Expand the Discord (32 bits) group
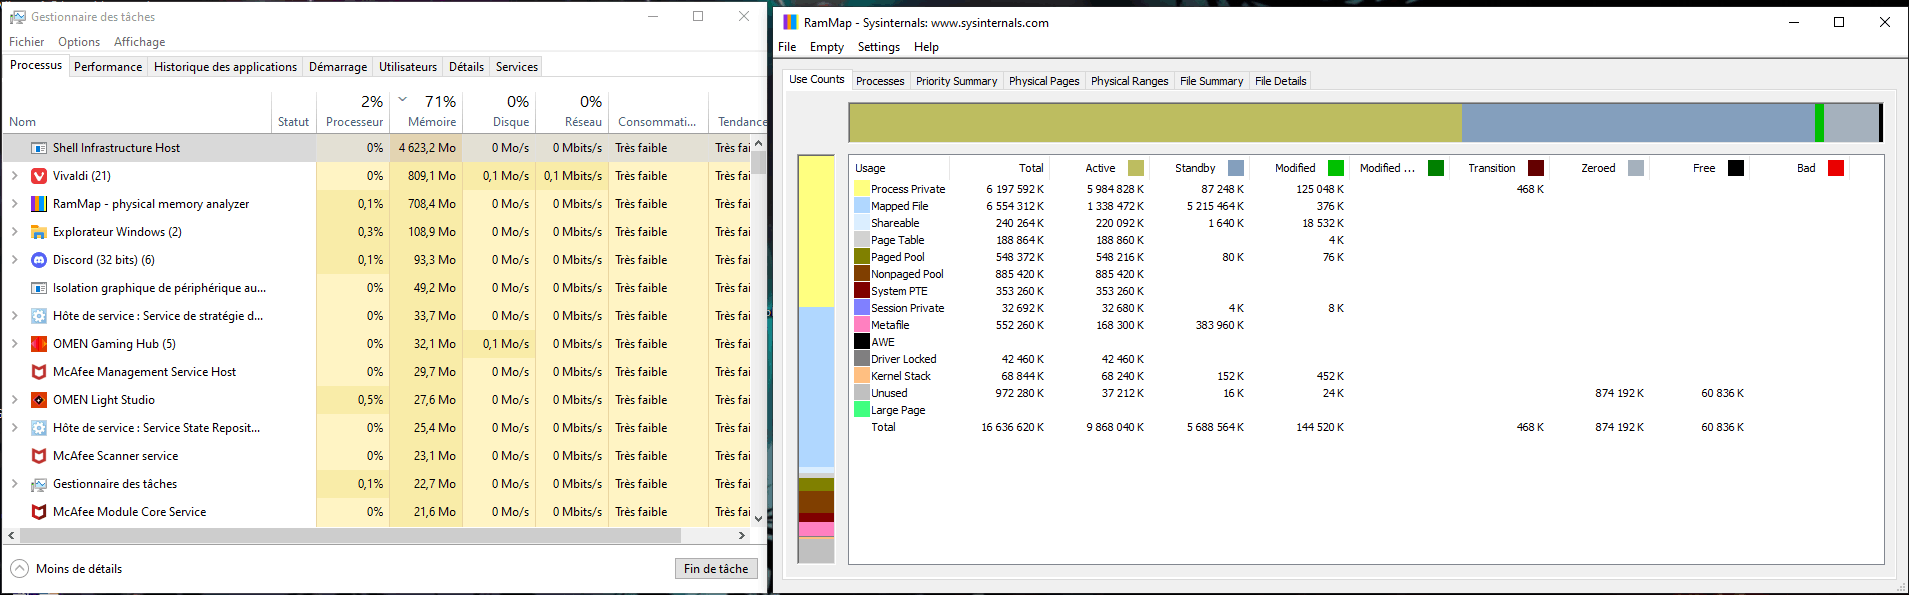Viewport: 1909px width, 595px height. pos(14,260)
